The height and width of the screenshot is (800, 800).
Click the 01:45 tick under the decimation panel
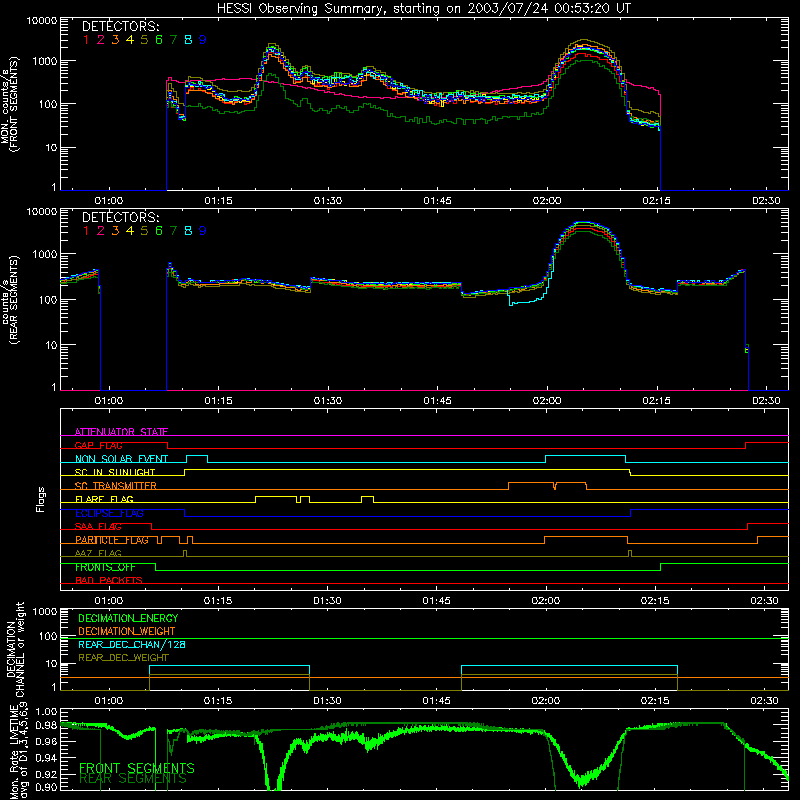click(436, 701)
